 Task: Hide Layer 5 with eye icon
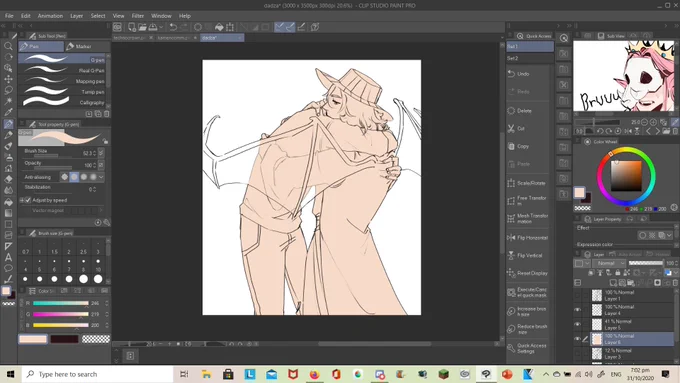(x=577, y=324)
